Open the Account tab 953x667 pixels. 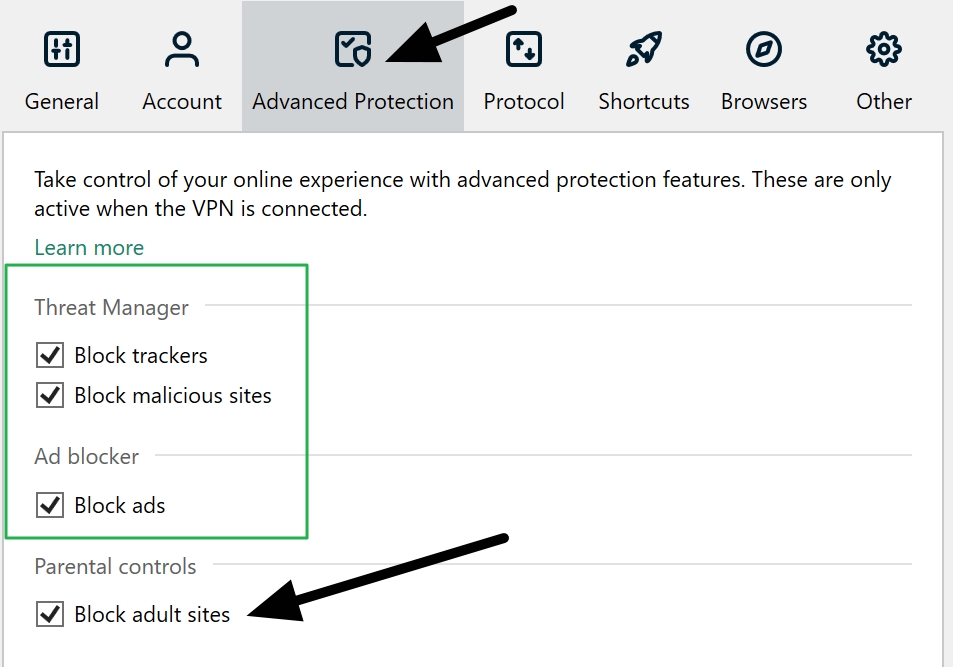coord(181,101)
